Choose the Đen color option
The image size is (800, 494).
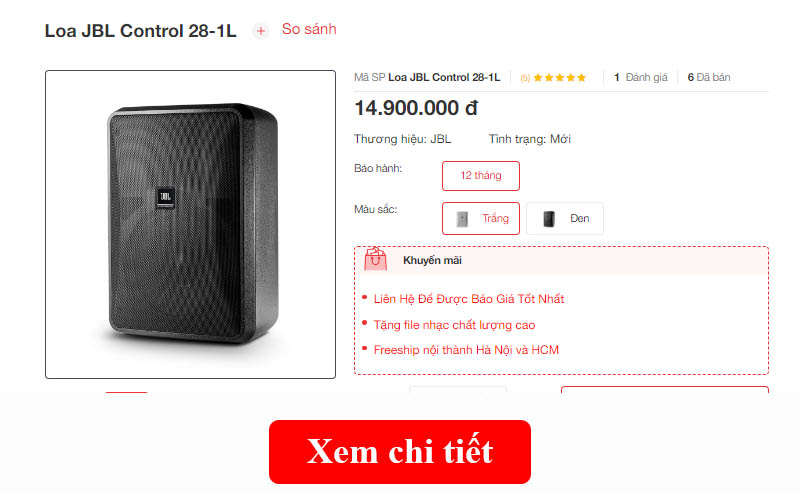(x=565, y=218)
